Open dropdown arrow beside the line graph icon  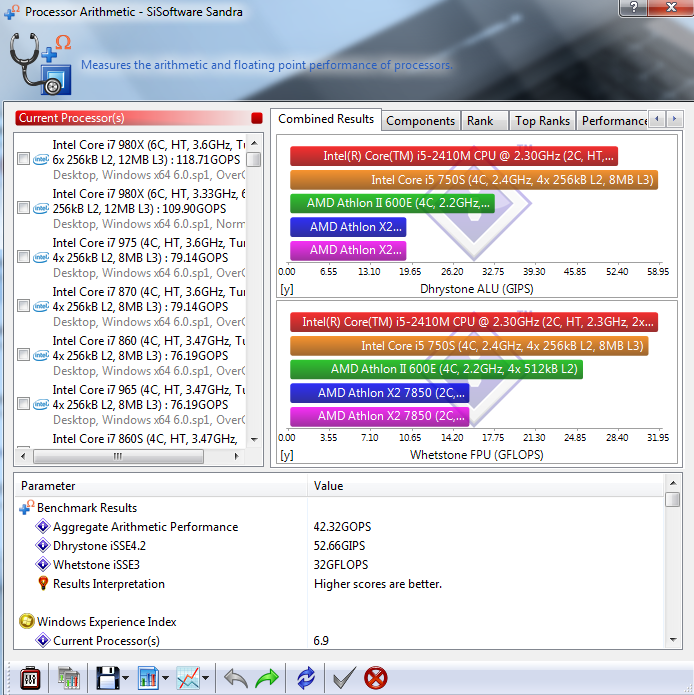(206, 678)
